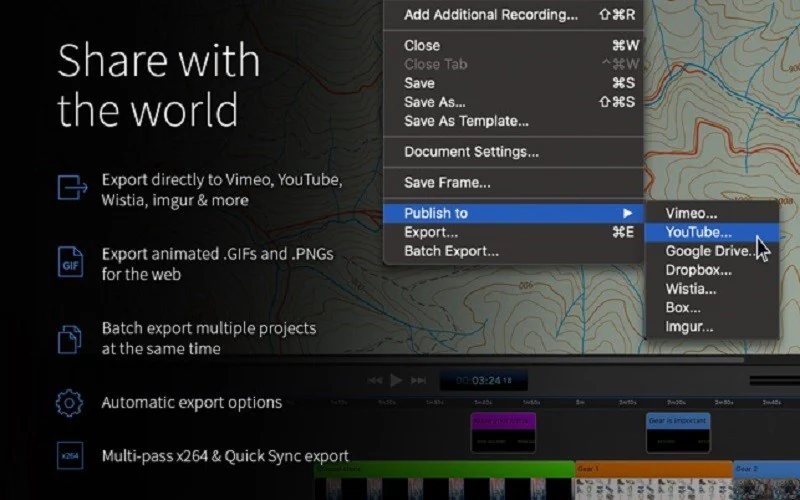Click the x264 badge icon
Viewport: 800px width, 500px height.
pyautogui.click(x=70, y=456)
